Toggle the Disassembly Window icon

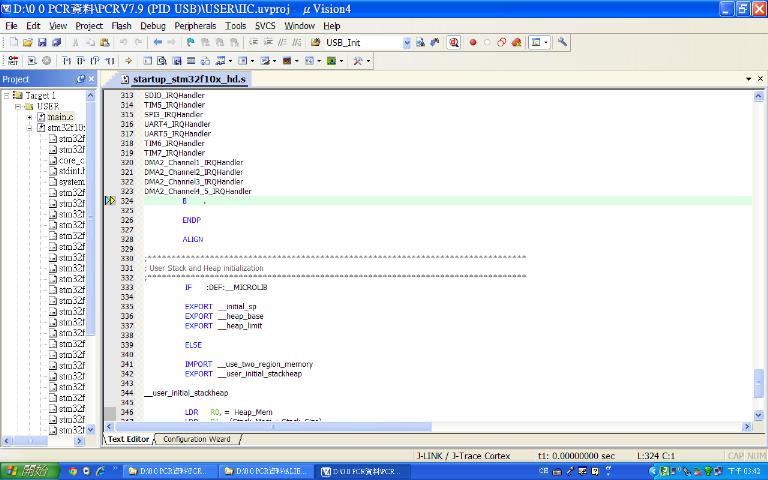(x=162, y=61)
